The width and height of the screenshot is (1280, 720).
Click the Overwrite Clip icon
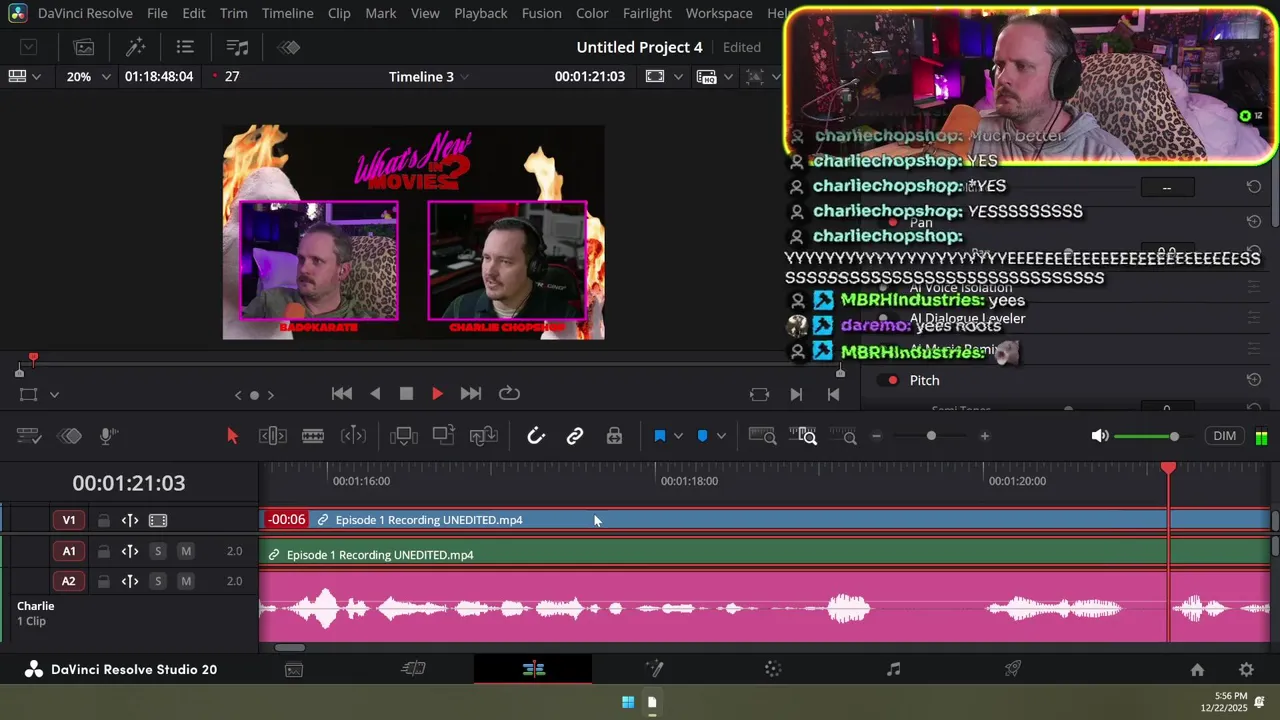(443, 436)
